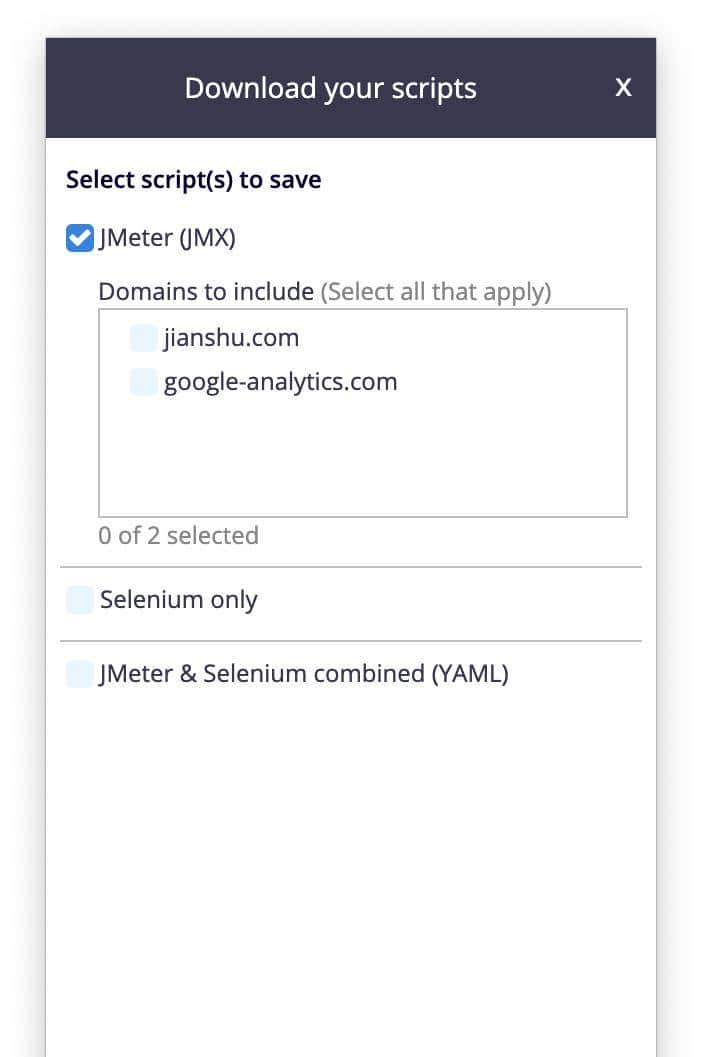
Task: Tick the Selenium only checkbox
Action: click(79, 600)
